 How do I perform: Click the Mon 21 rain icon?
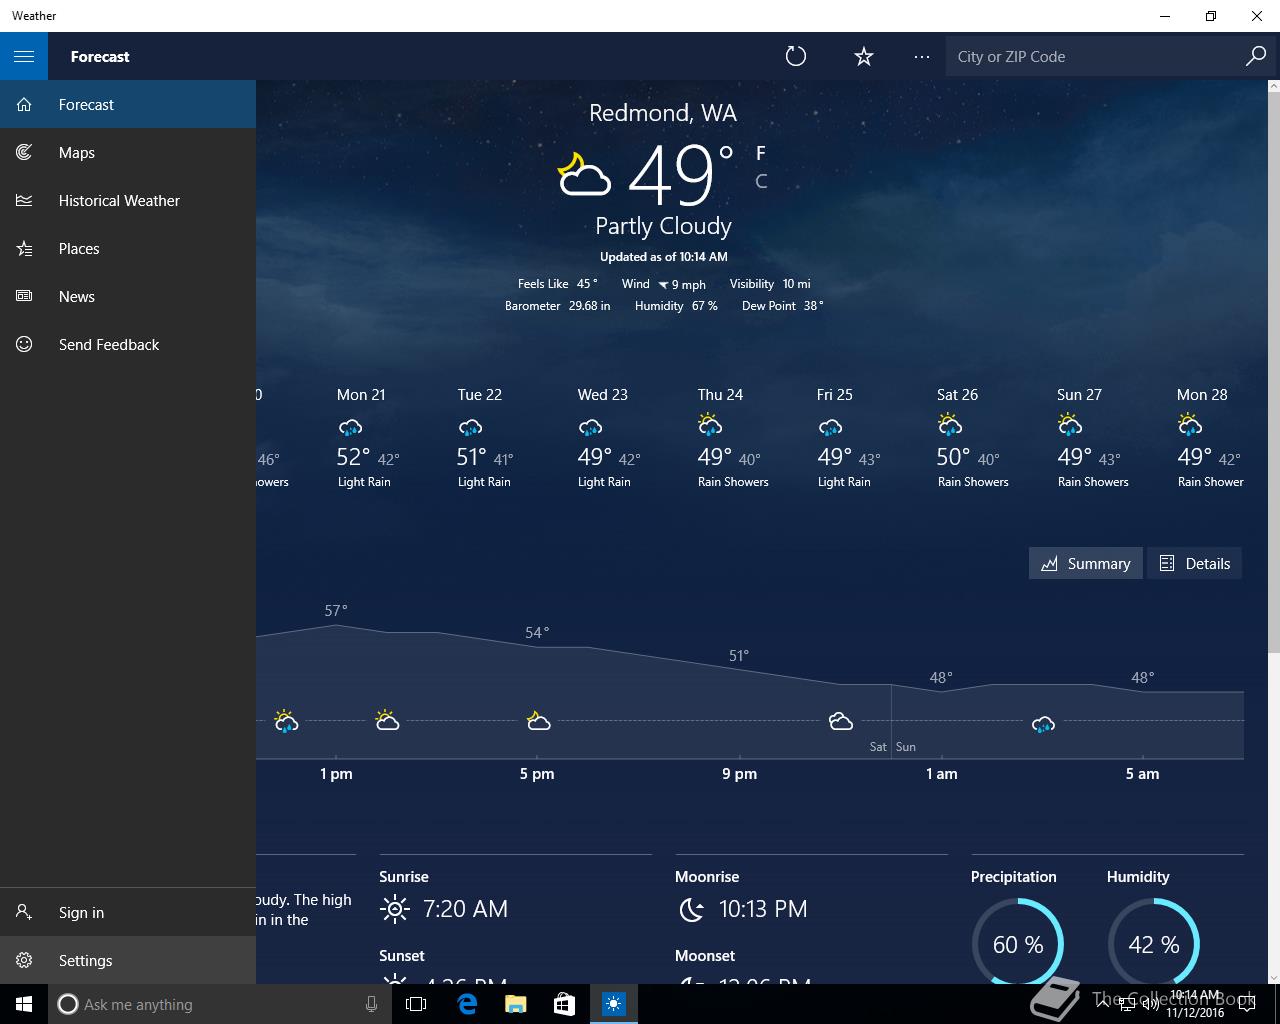[x=350, y=428]
